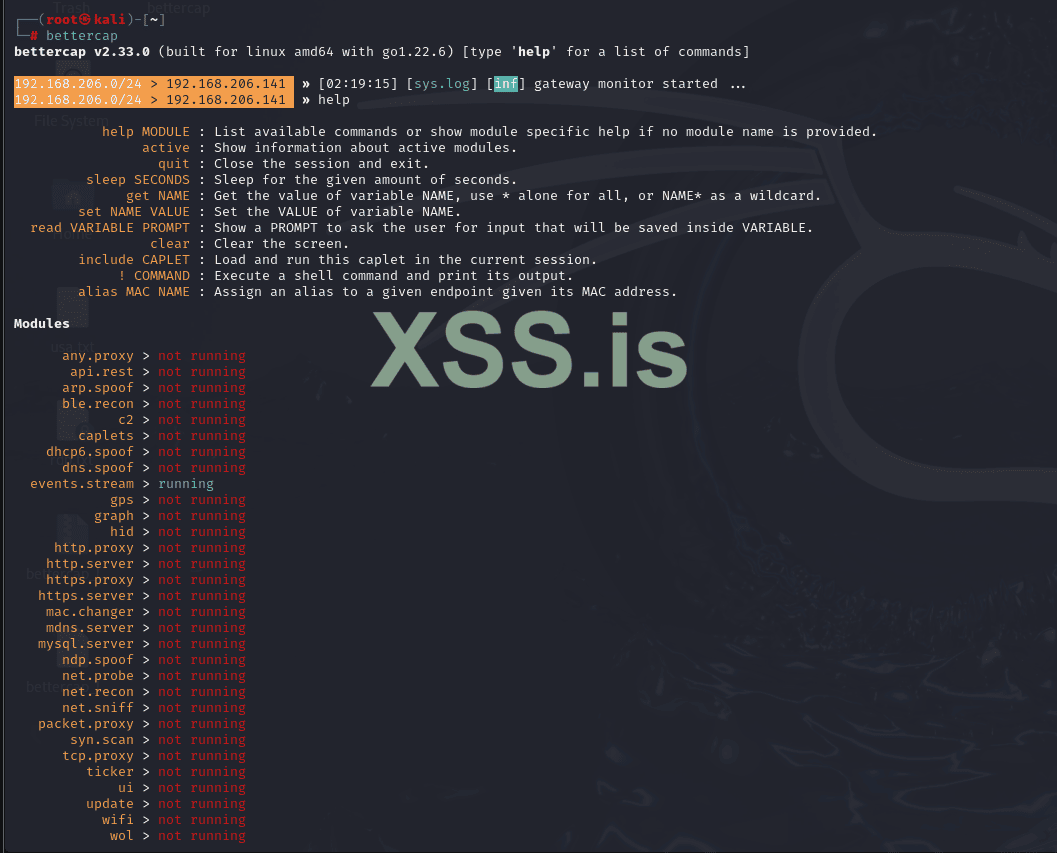Click the 'dhcp6.spoof' module name

[90, 452]
